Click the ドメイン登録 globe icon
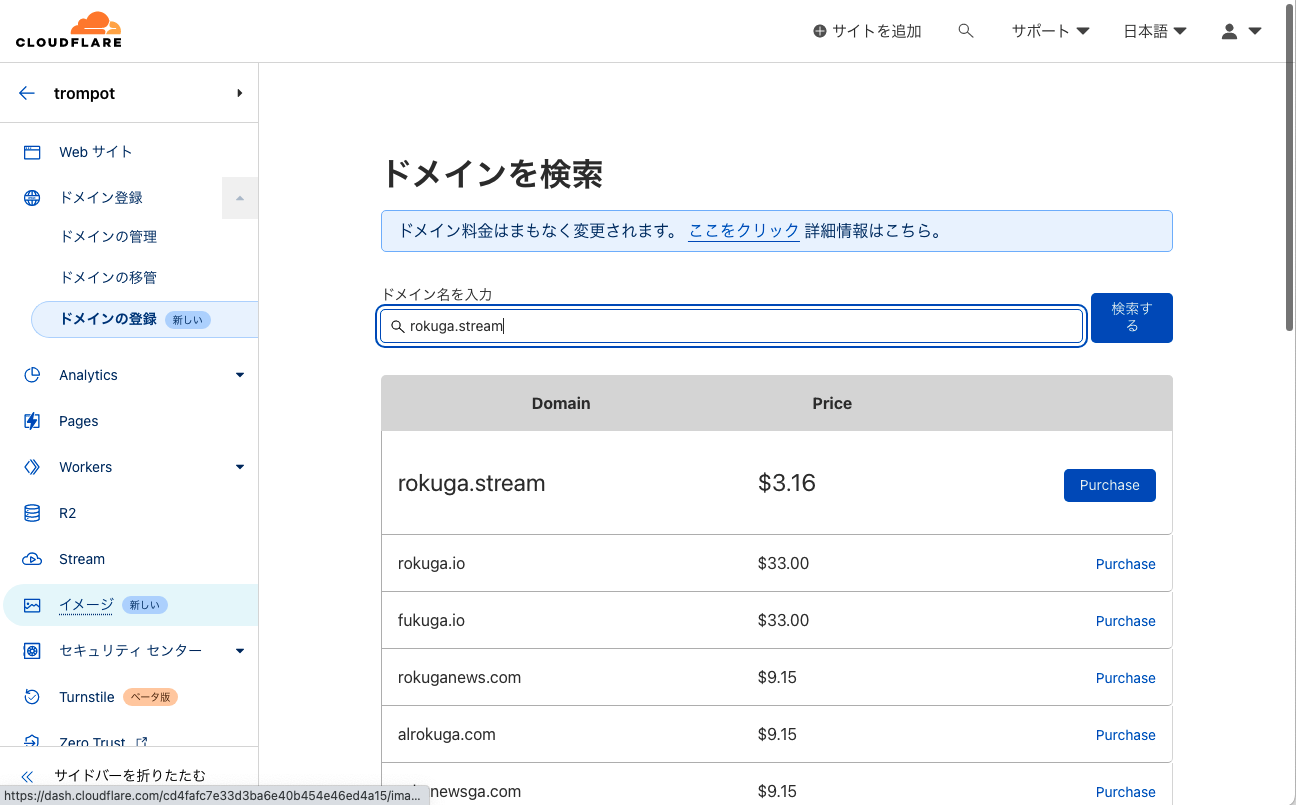Viewport: 1296px width, 805px height. coord(31,197)
